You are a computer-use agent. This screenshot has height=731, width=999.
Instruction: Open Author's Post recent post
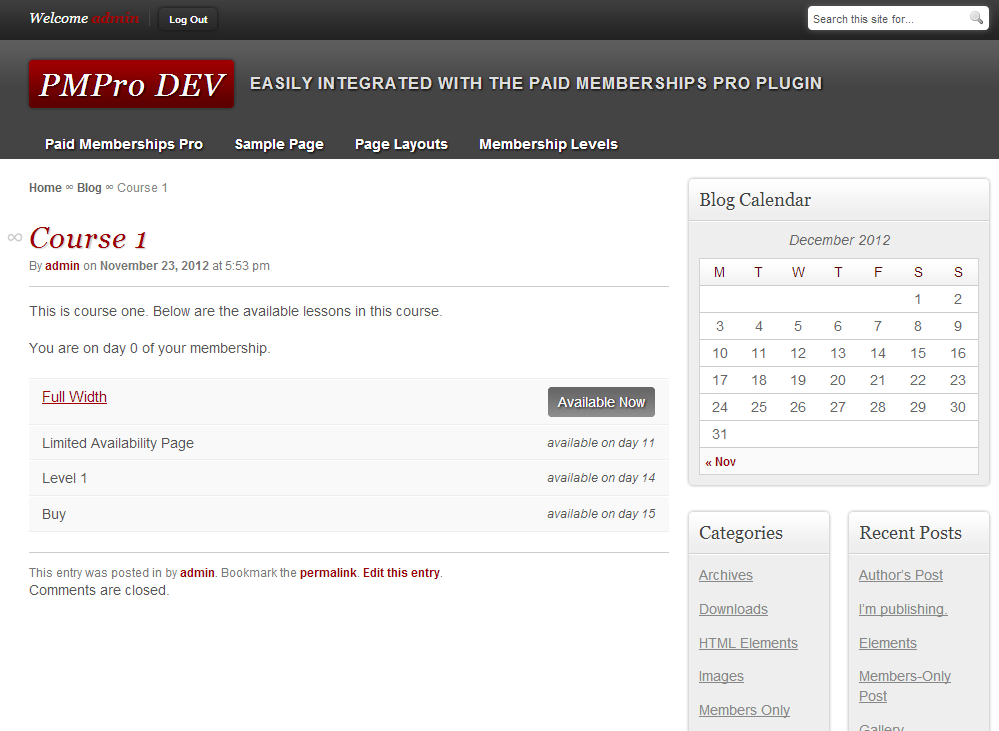pos(901,575)
